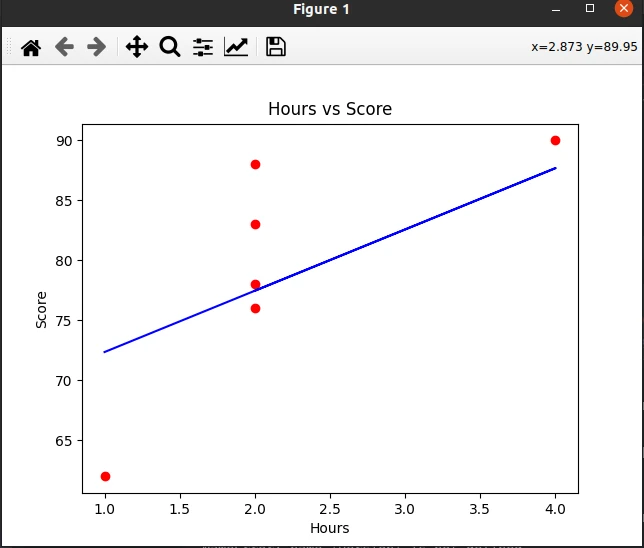Save the figure with the floppy disk icon

276,47
